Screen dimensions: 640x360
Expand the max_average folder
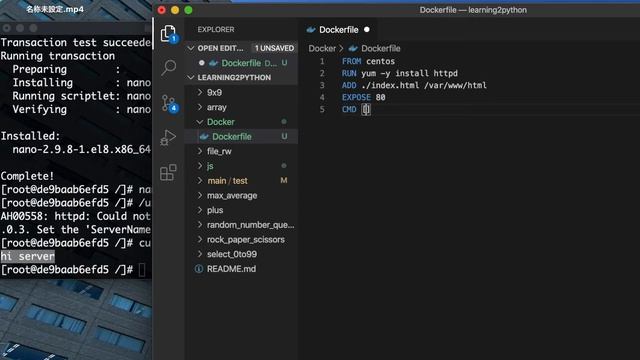(200, 195)
